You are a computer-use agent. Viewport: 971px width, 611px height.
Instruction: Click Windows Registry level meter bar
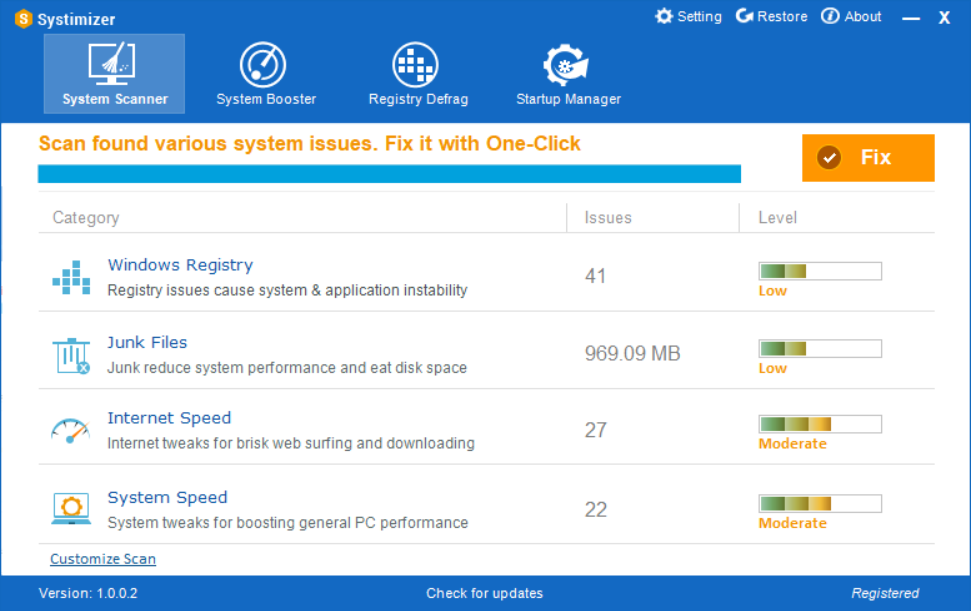point(820,271)
